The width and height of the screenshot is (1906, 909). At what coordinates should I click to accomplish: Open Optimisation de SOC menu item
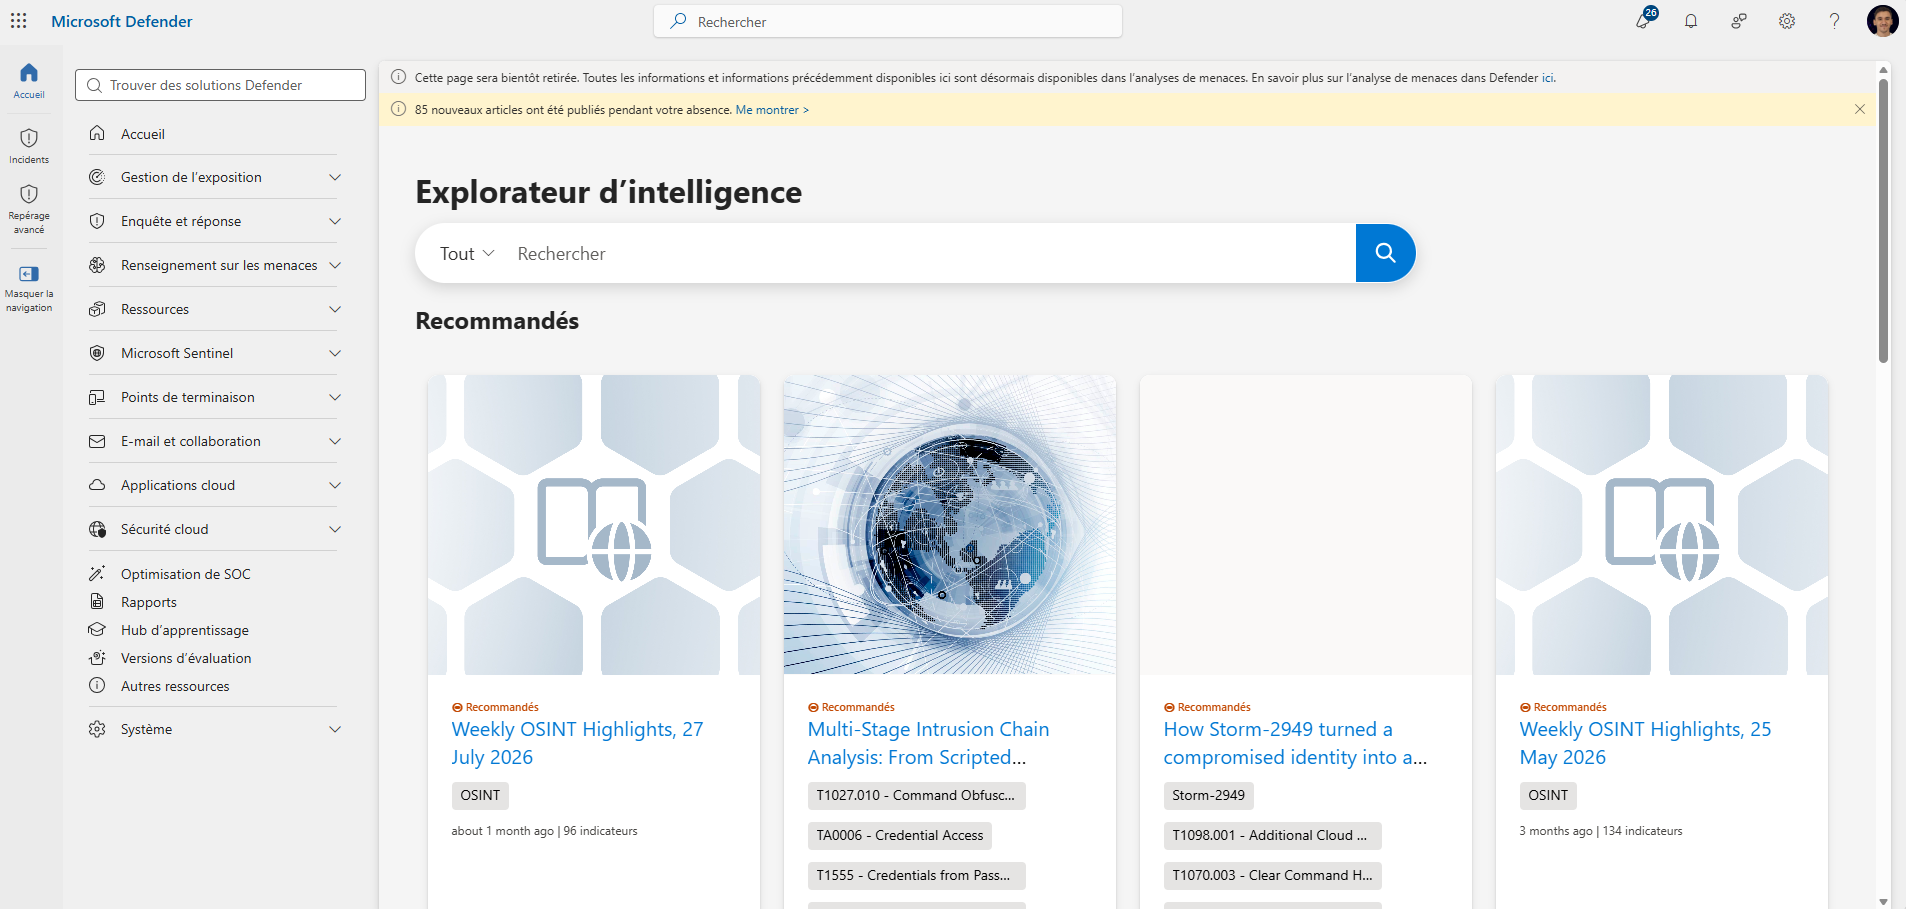coord(186,574)
